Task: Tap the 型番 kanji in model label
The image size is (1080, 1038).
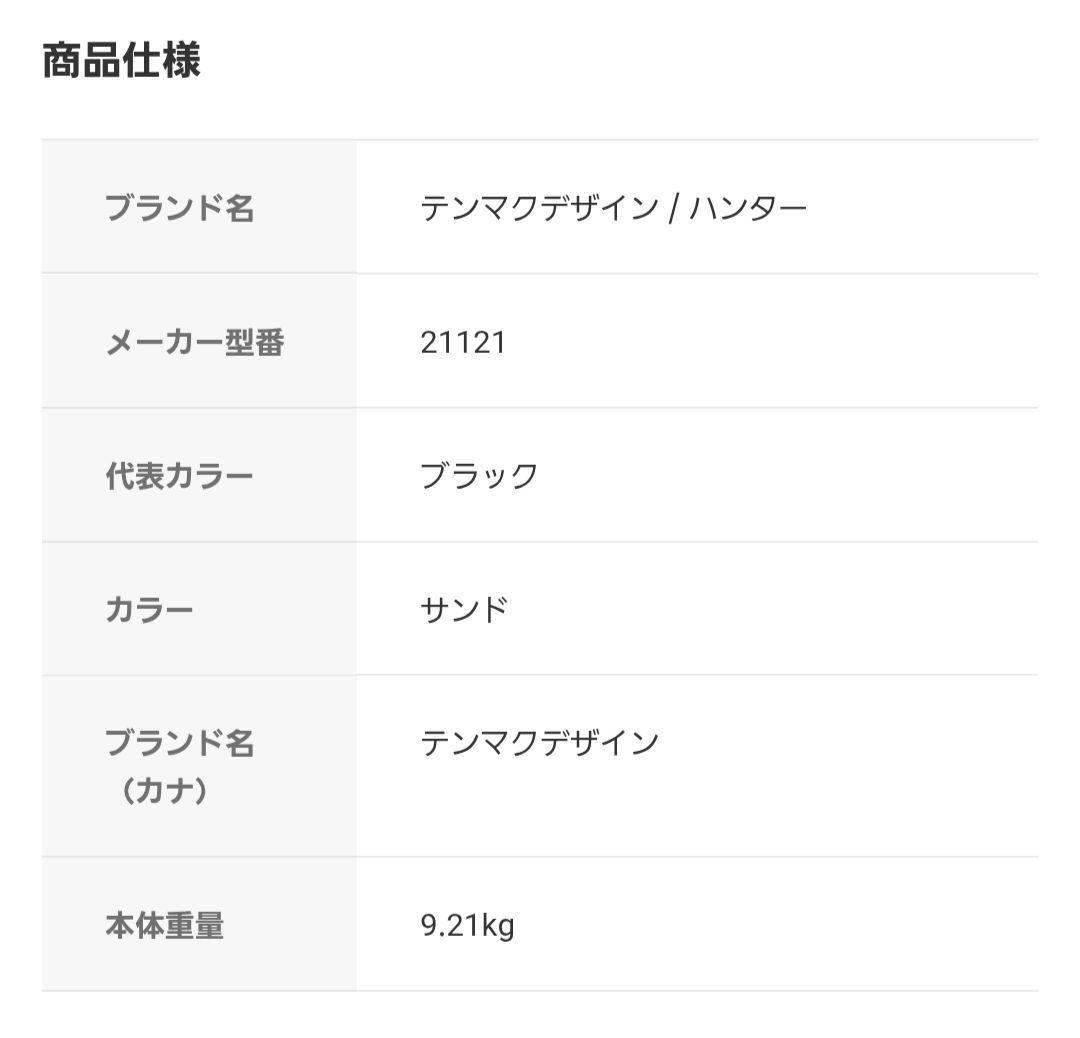Action: (255, 343)
